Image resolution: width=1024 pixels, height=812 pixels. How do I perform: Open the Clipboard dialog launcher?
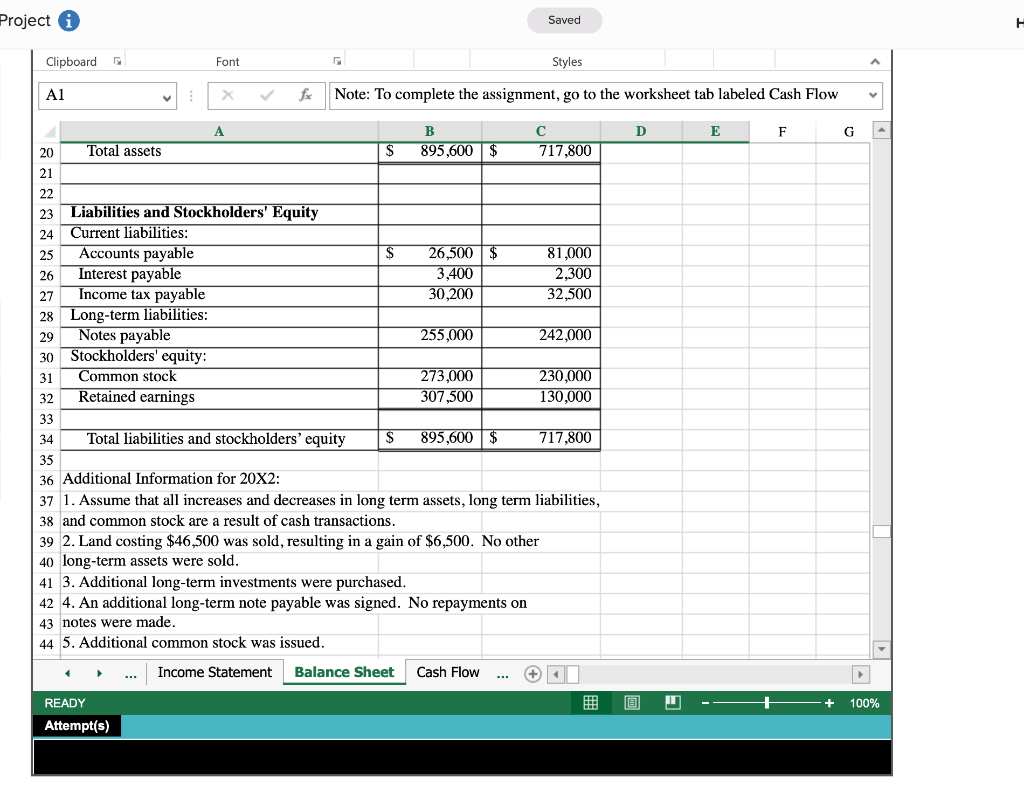(116, 61)
